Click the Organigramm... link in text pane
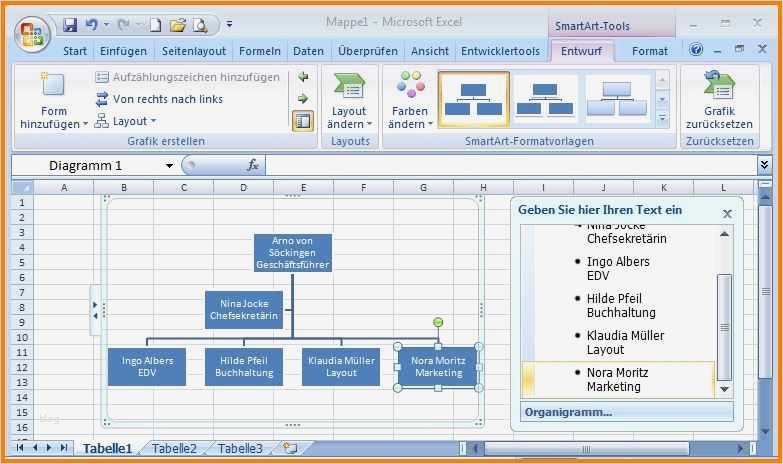Viewport: 783px width, 464px height. [568, 413]
